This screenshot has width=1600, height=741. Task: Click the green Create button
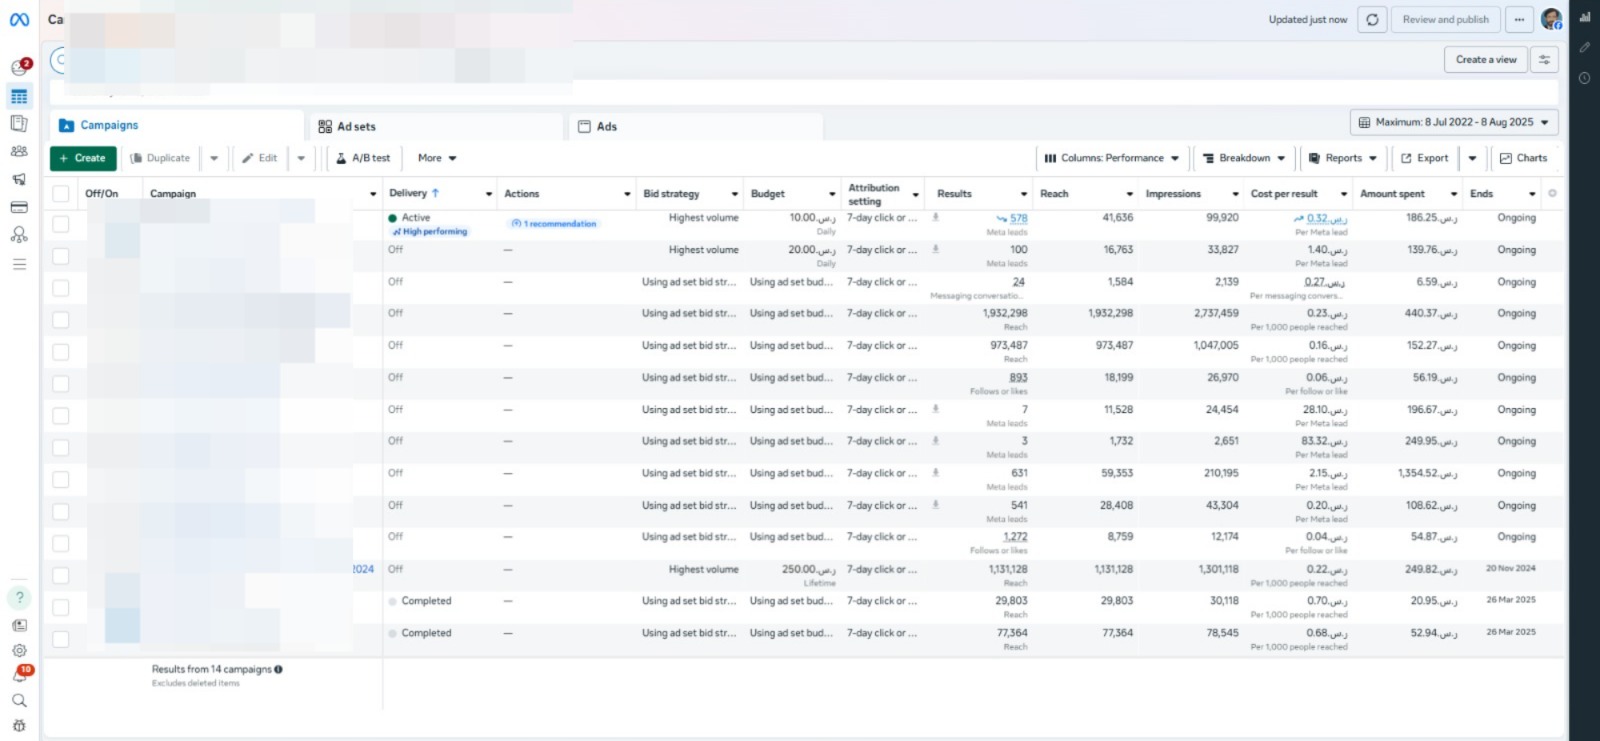click(83, 158)
